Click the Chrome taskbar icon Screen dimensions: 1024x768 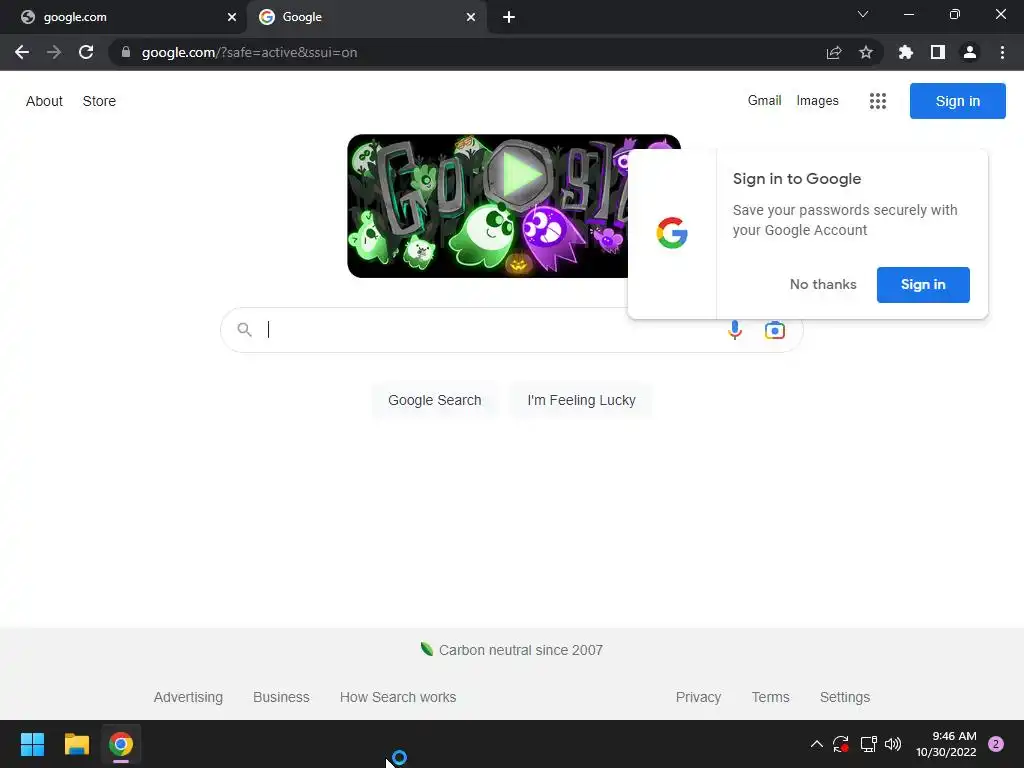coord(121,744)
